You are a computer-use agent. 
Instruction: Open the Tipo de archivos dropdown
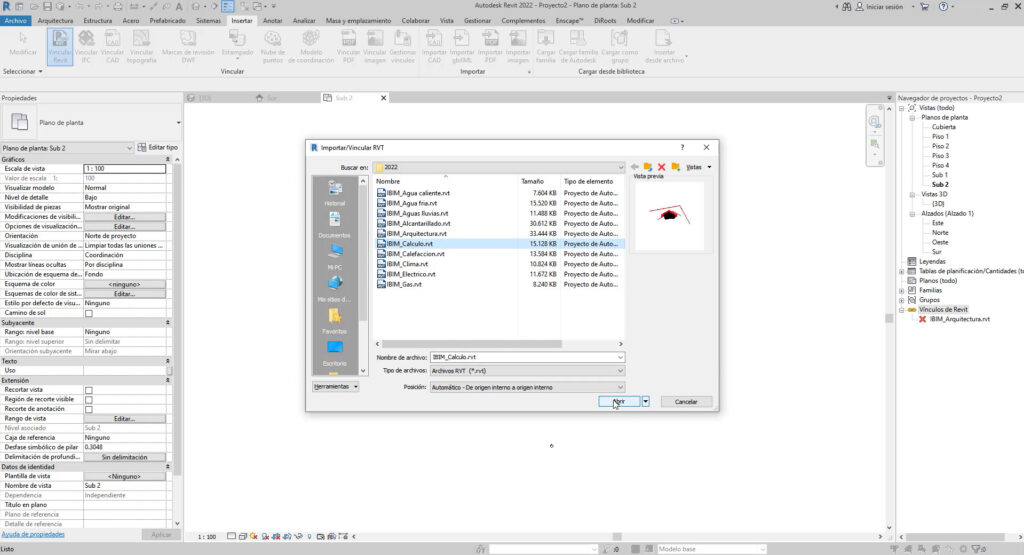526,371
